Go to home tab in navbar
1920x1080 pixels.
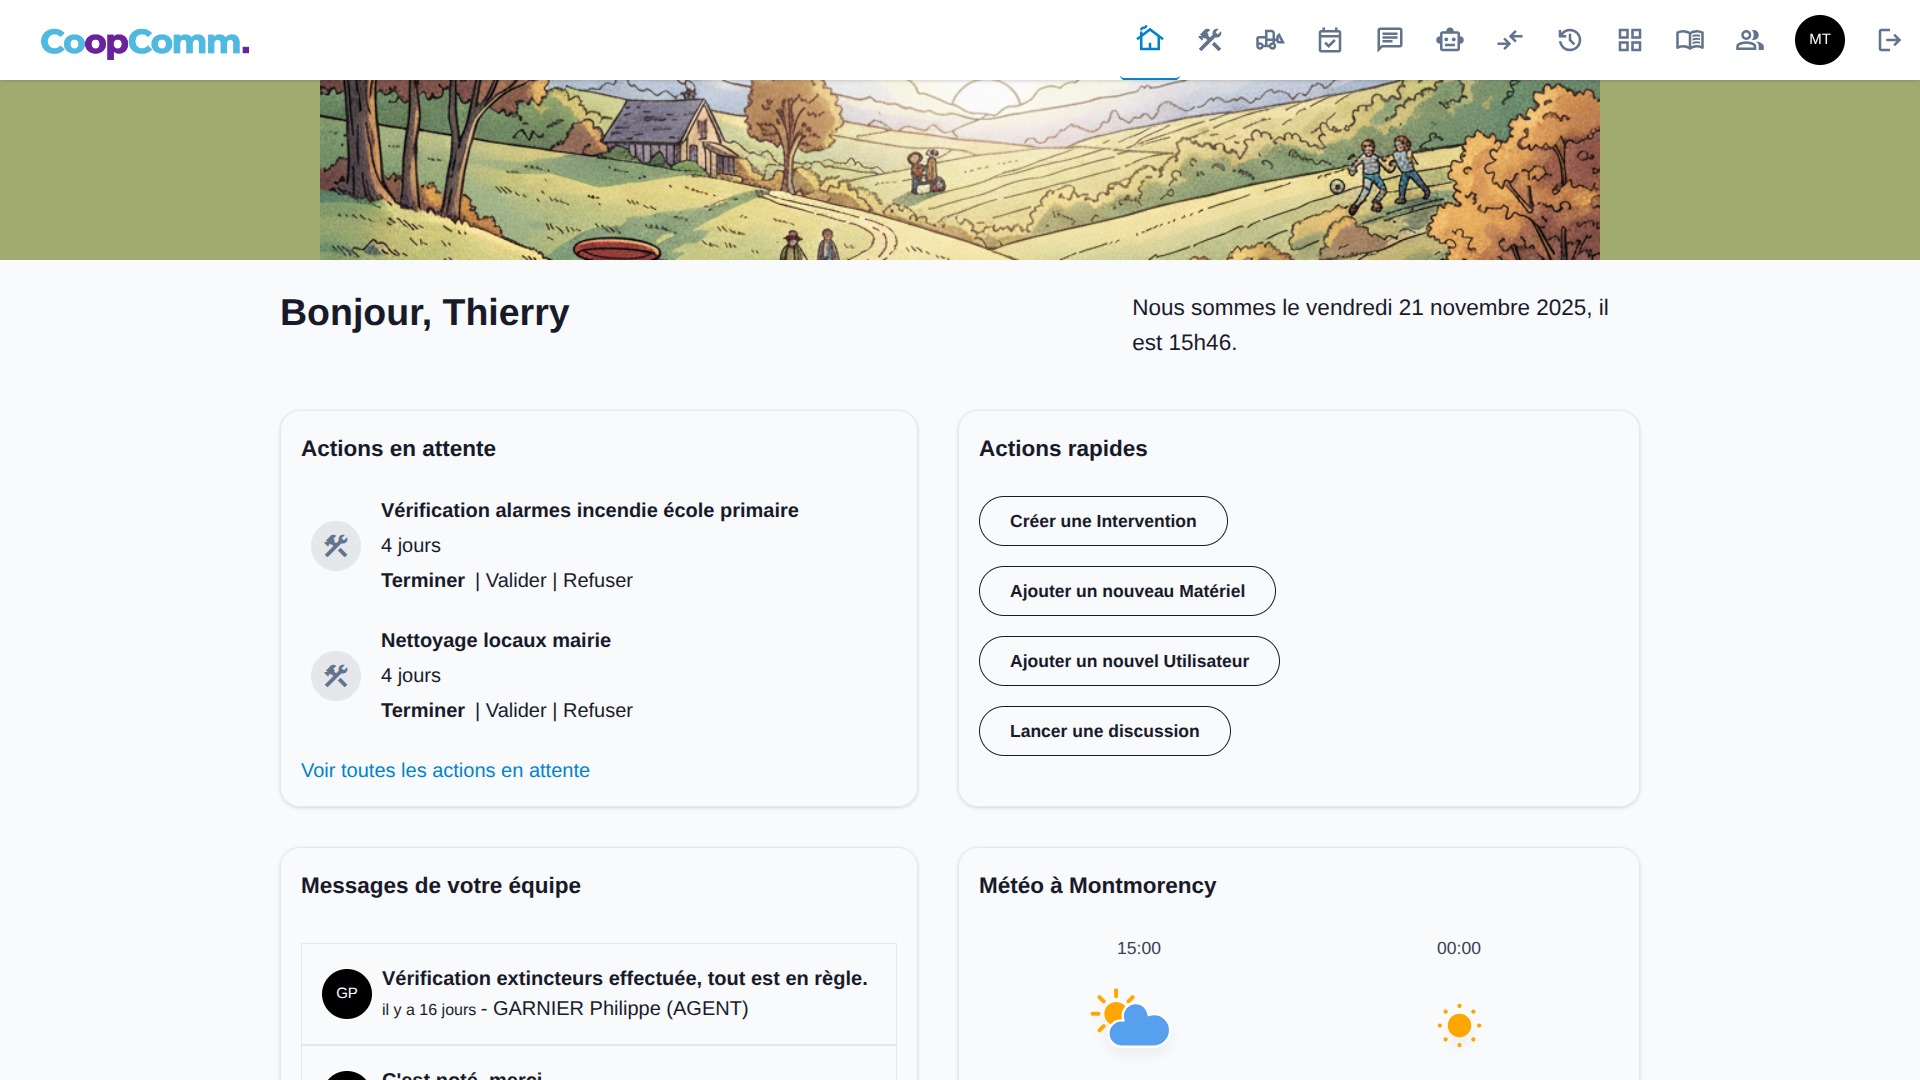[1150, 40]
